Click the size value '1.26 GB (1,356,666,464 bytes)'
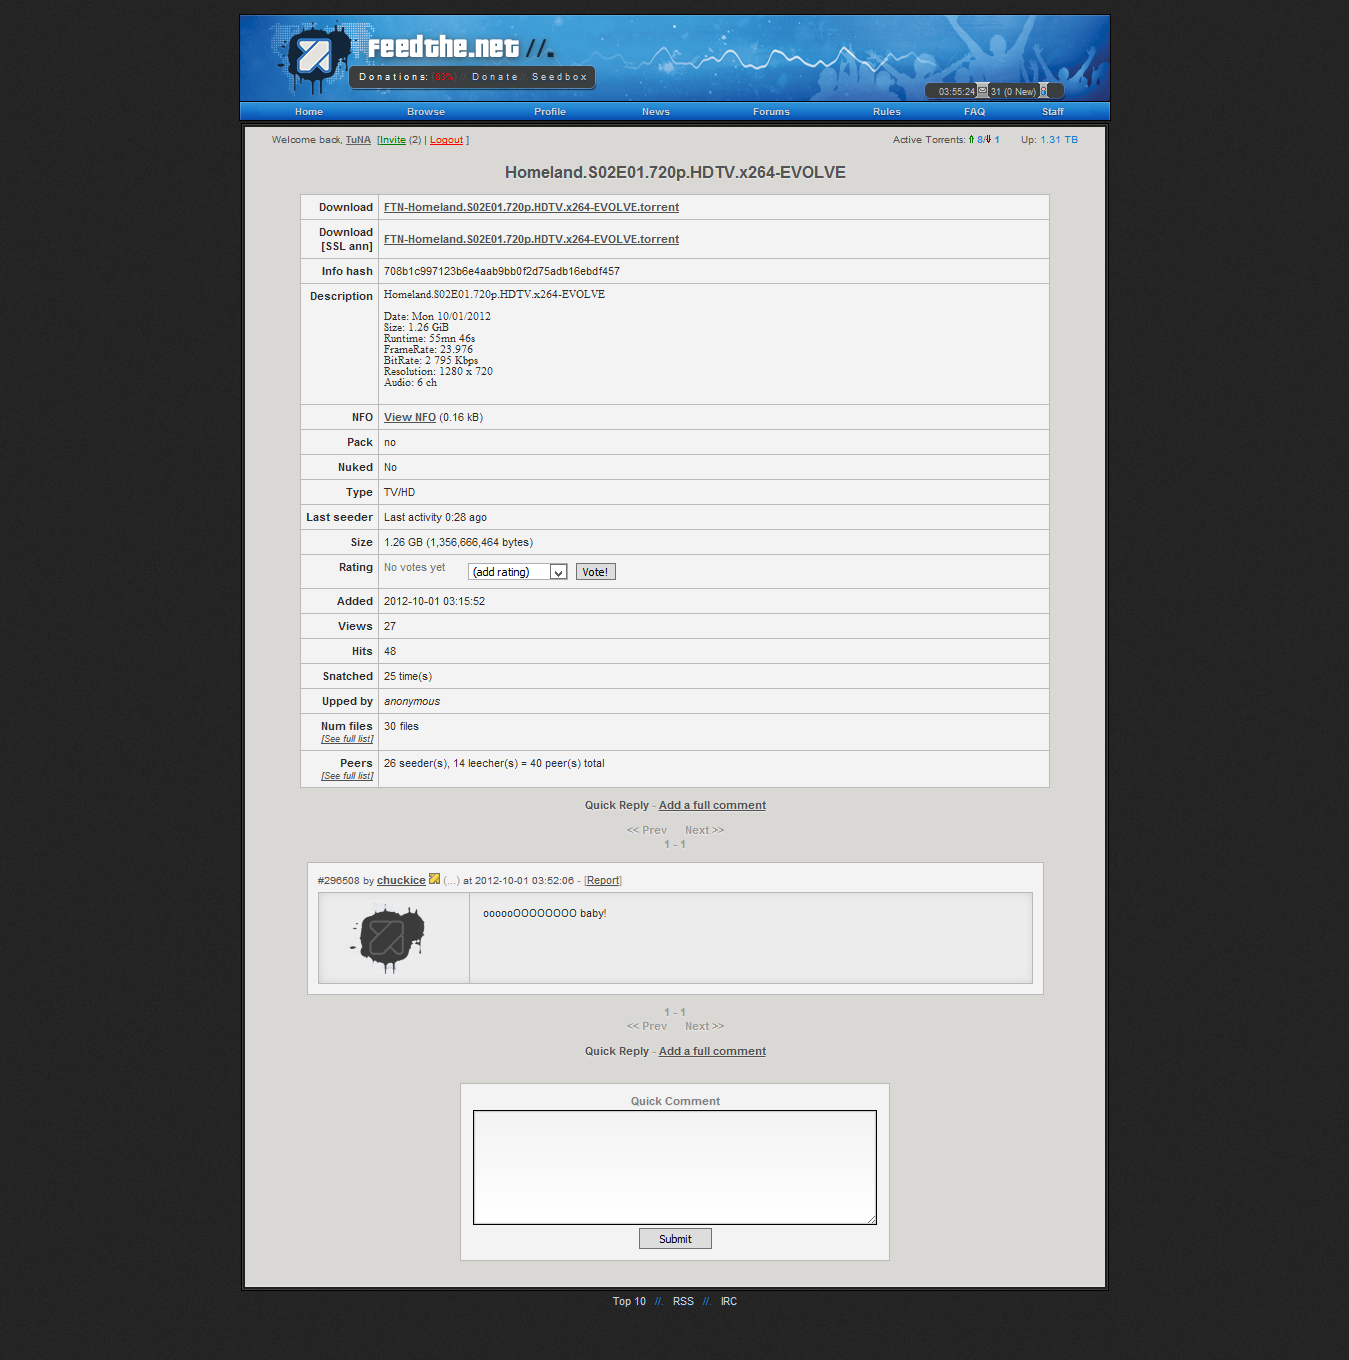The image size is (1349, 1360). pos(458,542)
